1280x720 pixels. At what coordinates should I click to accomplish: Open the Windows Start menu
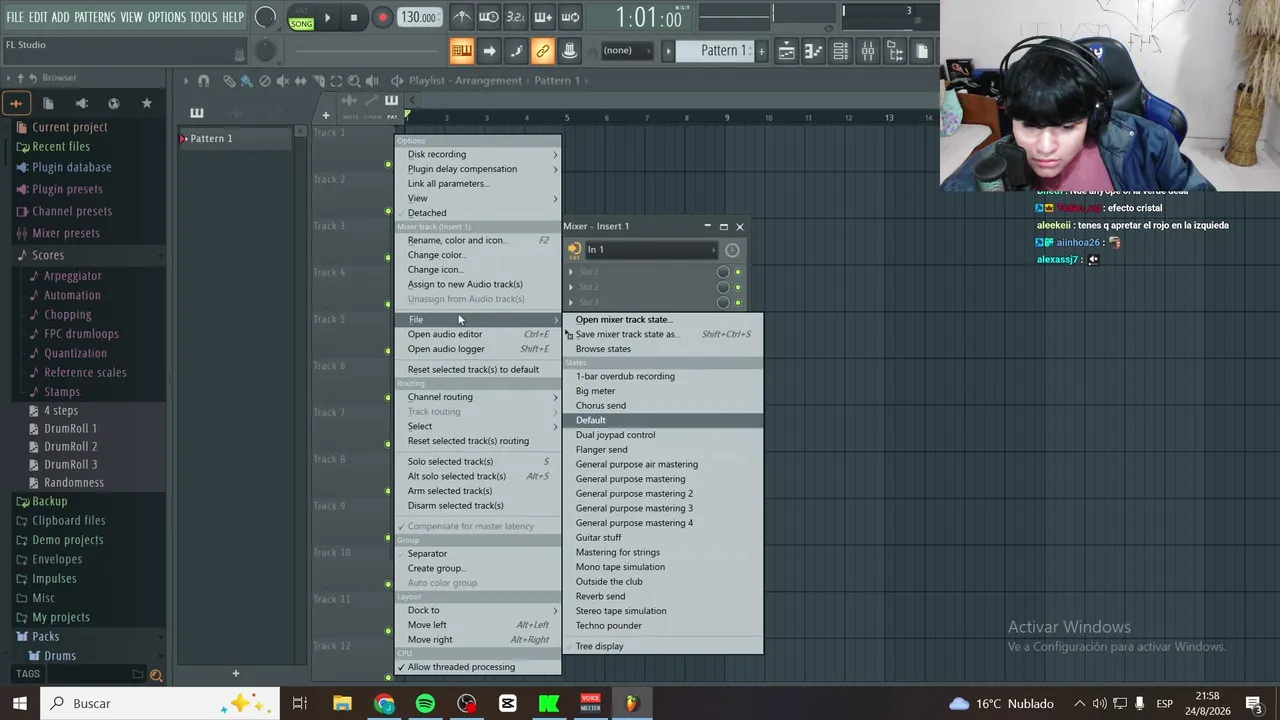click(x=20, y=703)
